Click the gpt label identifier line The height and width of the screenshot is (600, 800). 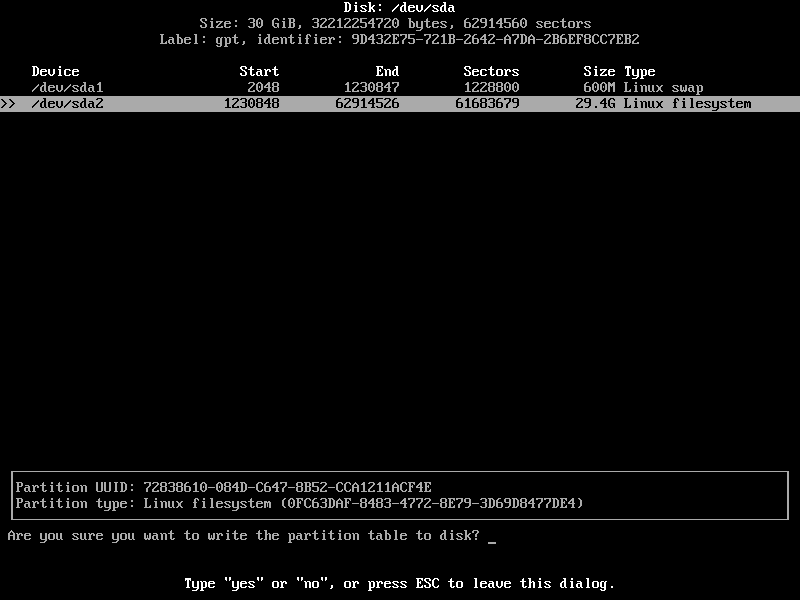(399, 39)
